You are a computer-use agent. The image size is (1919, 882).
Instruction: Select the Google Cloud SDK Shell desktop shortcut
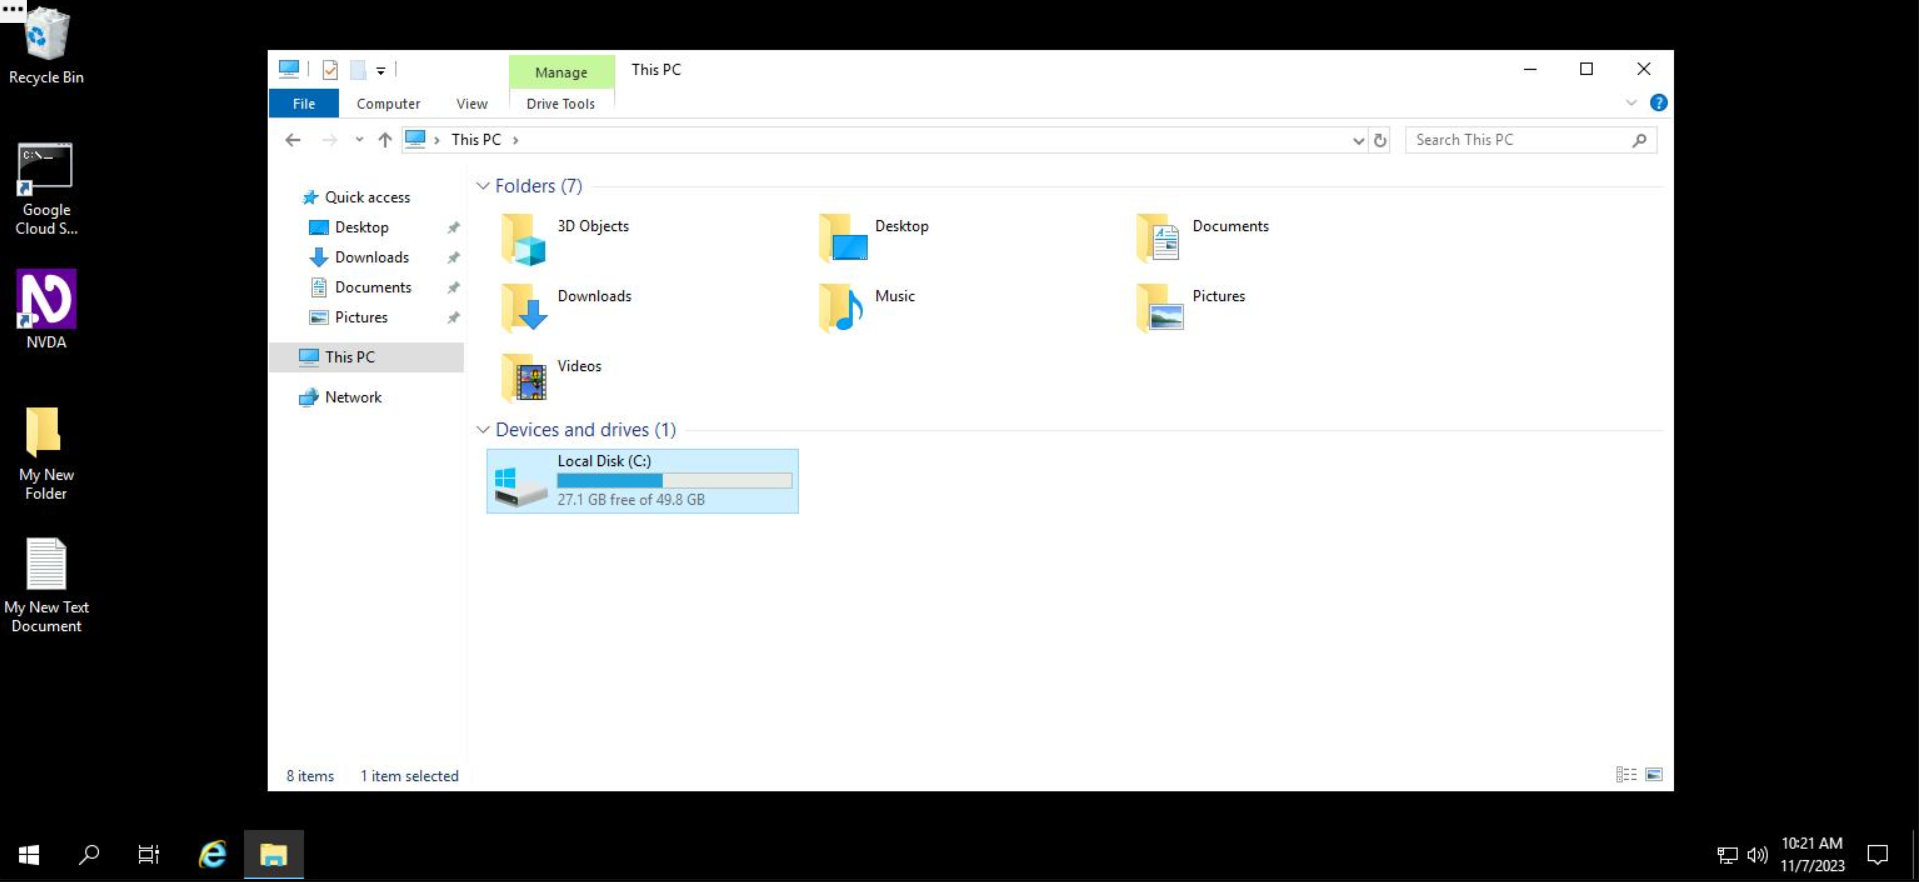click(x=46, y=189)
